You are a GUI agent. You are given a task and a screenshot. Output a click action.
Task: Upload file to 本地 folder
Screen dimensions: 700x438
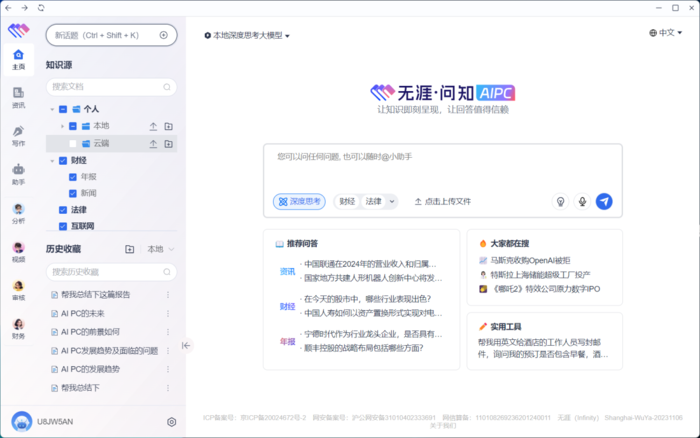[153, 126]
